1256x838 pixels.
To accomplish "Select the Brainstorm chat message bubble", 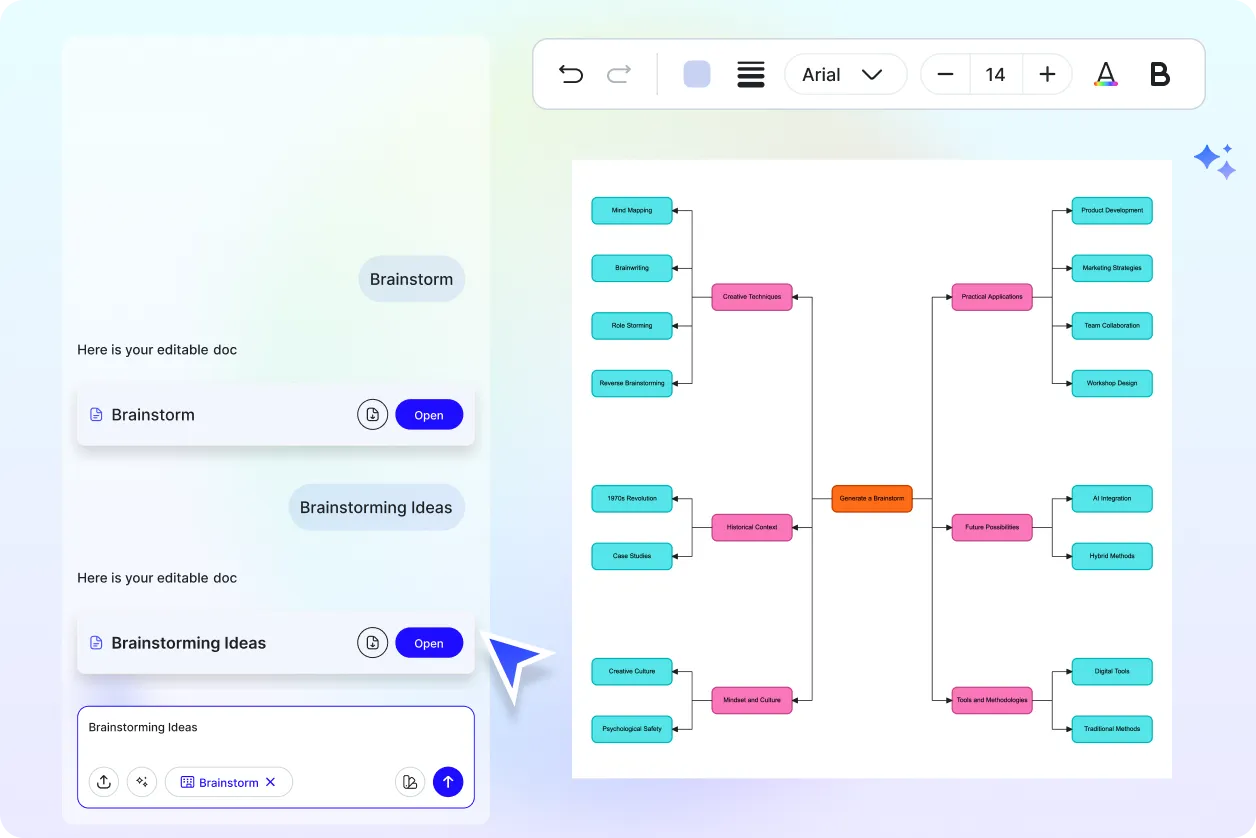I will [x=411, y=279].
